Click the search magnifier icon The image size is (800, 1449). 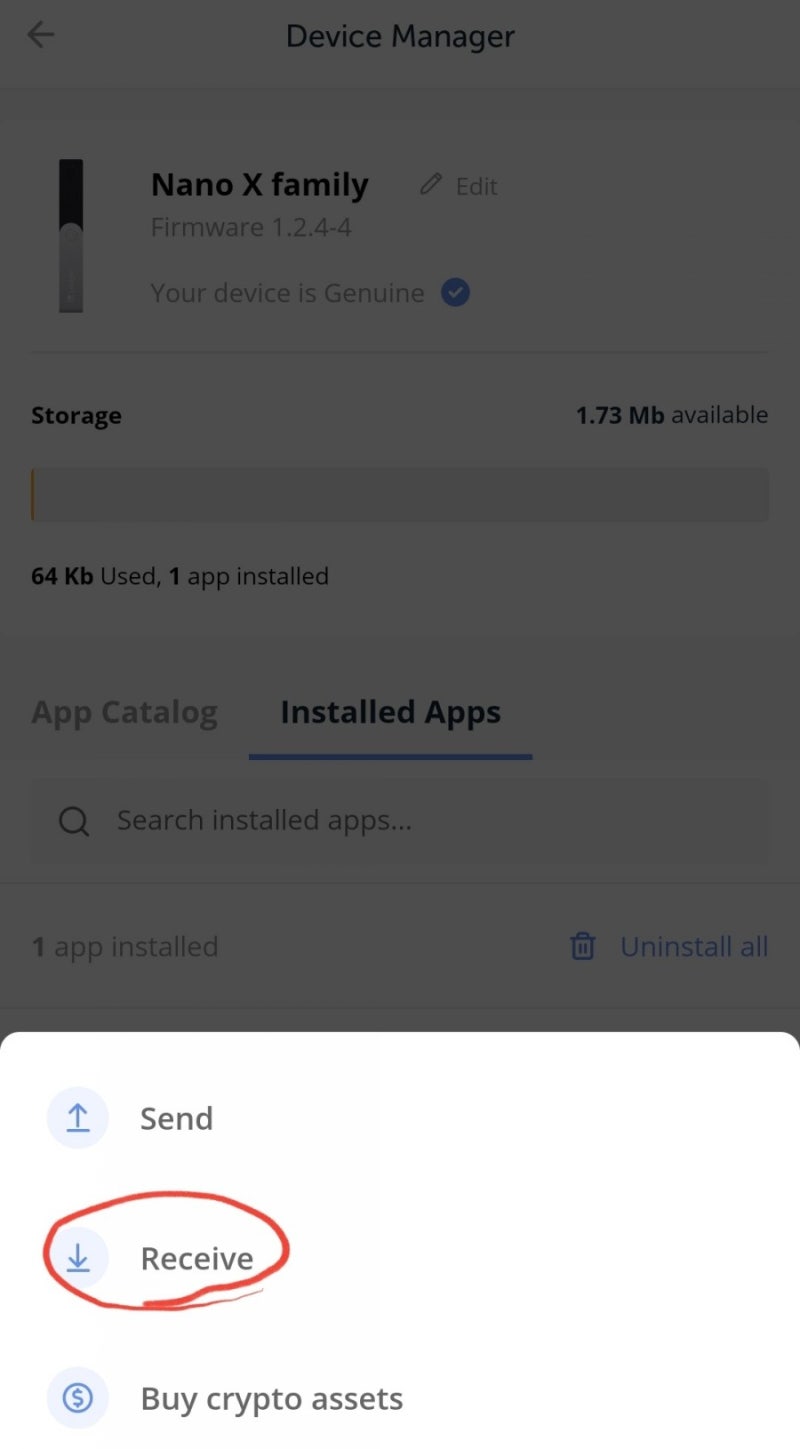tap(74, 821)
